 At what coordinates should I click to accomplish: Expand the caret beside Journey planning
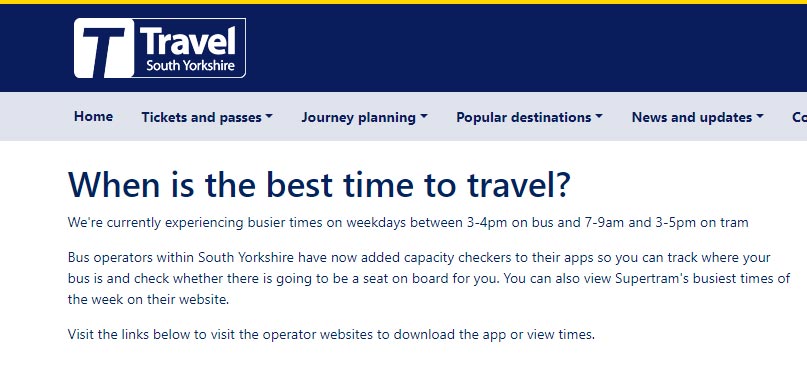coord(424,117)
